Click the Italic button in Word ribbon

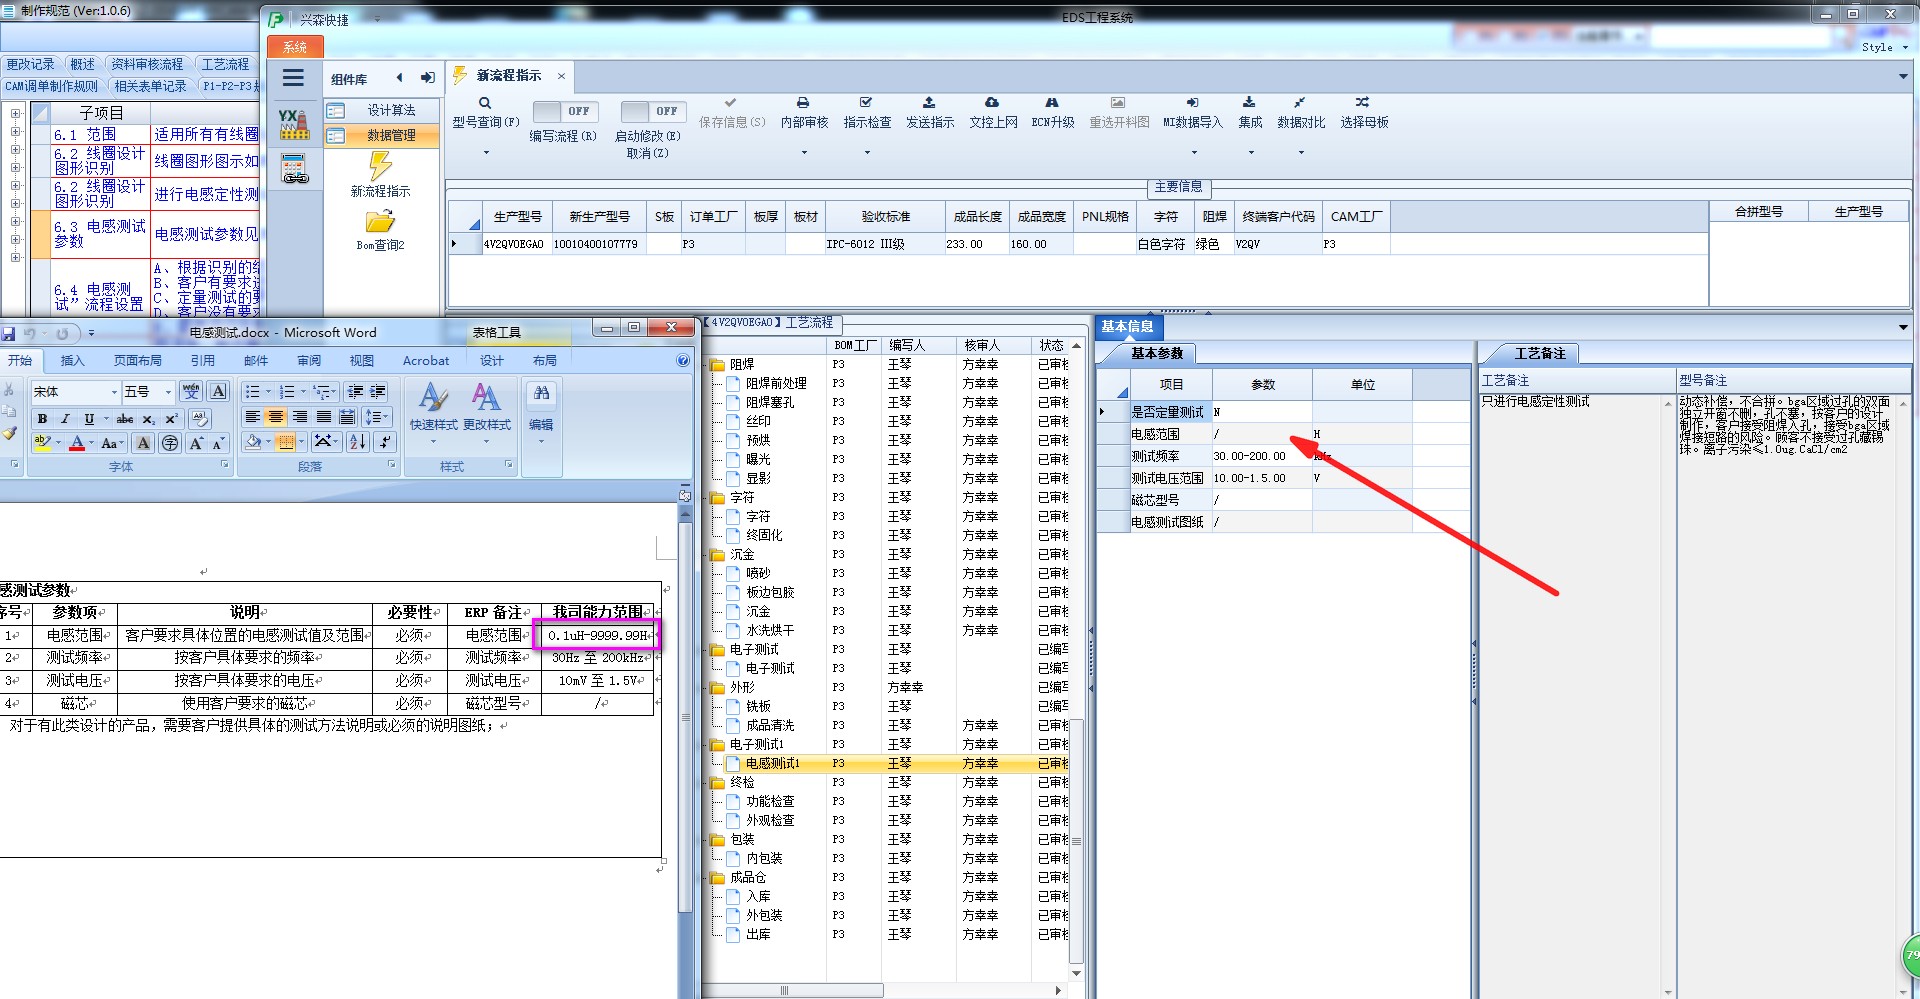[65, 419]
